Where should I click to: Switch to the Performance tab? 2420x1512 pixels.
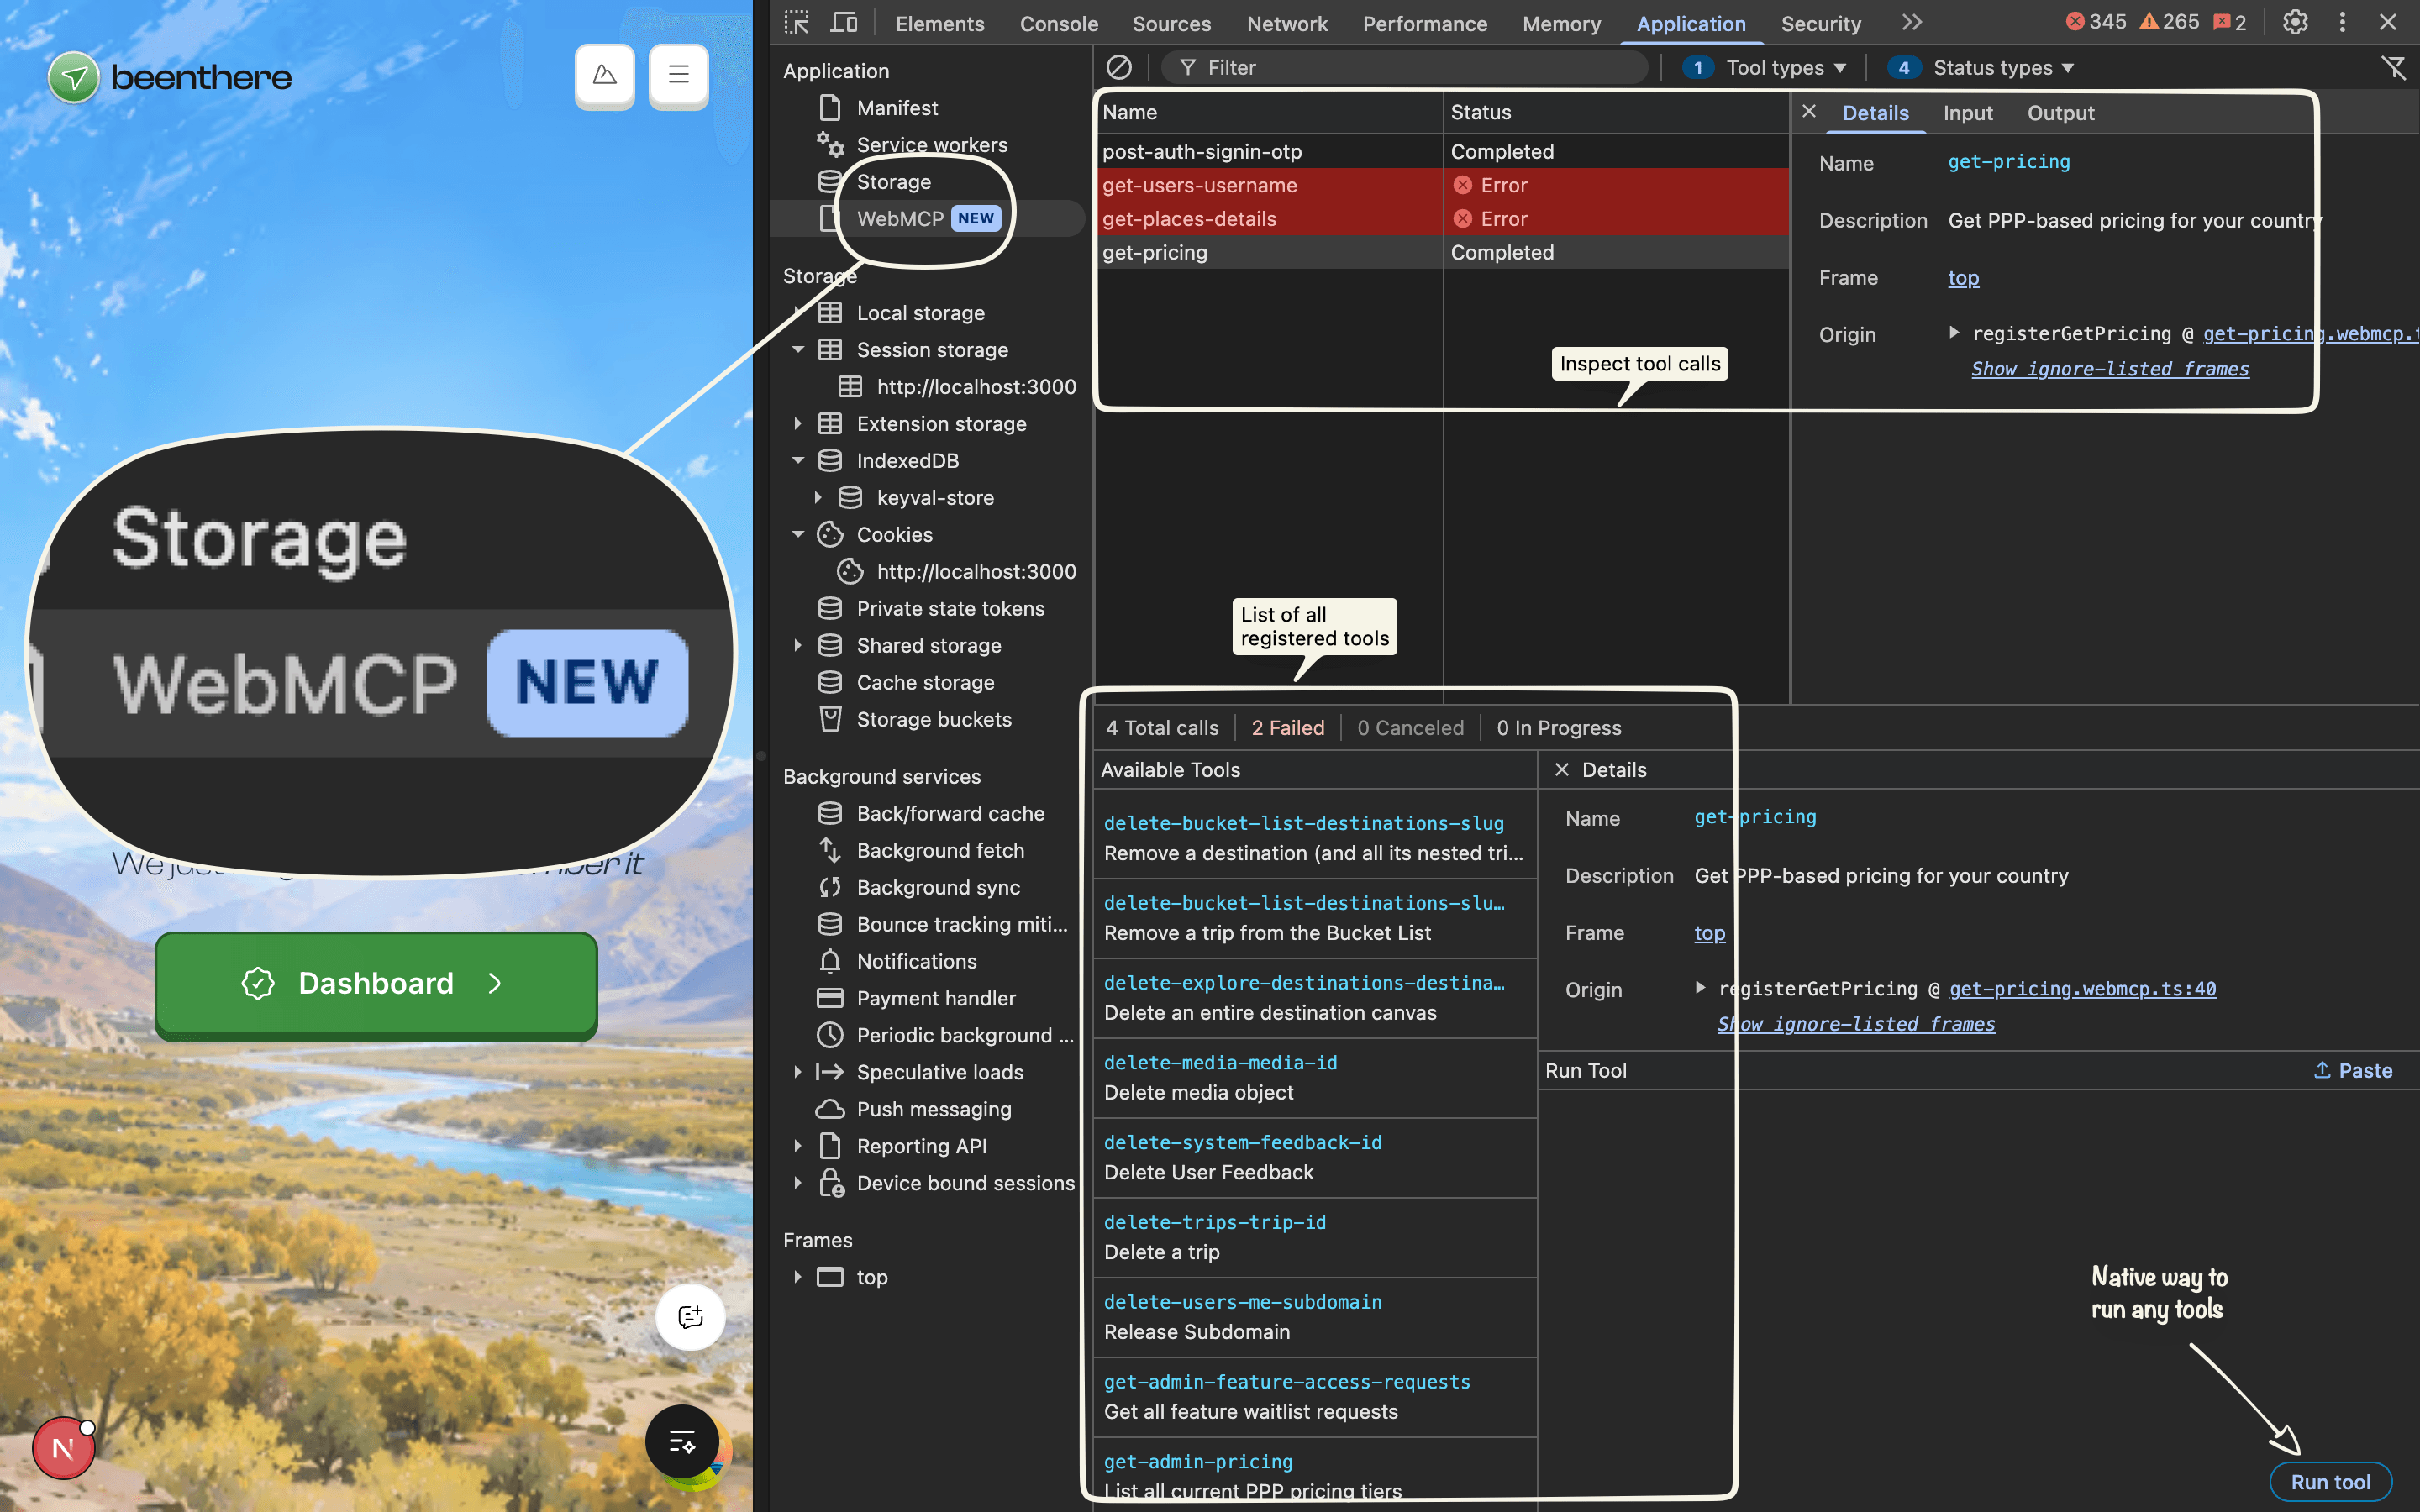[1424, 23]
